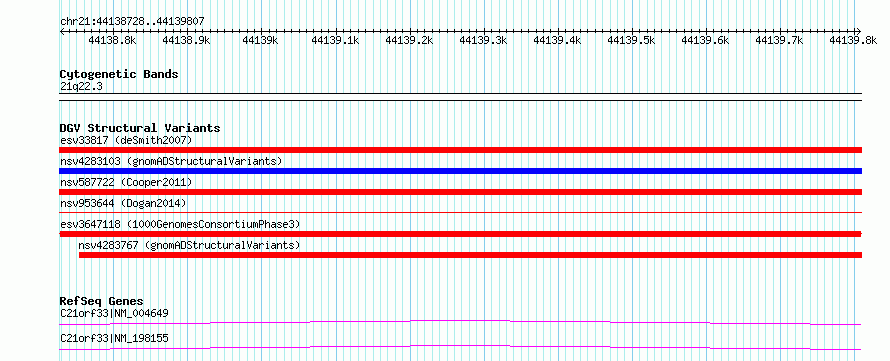Image resolution: width=890 pixels, height=361 pixels.
Task: Click the C21orf33|NM_198155 gene label
Action: (114, 339)
